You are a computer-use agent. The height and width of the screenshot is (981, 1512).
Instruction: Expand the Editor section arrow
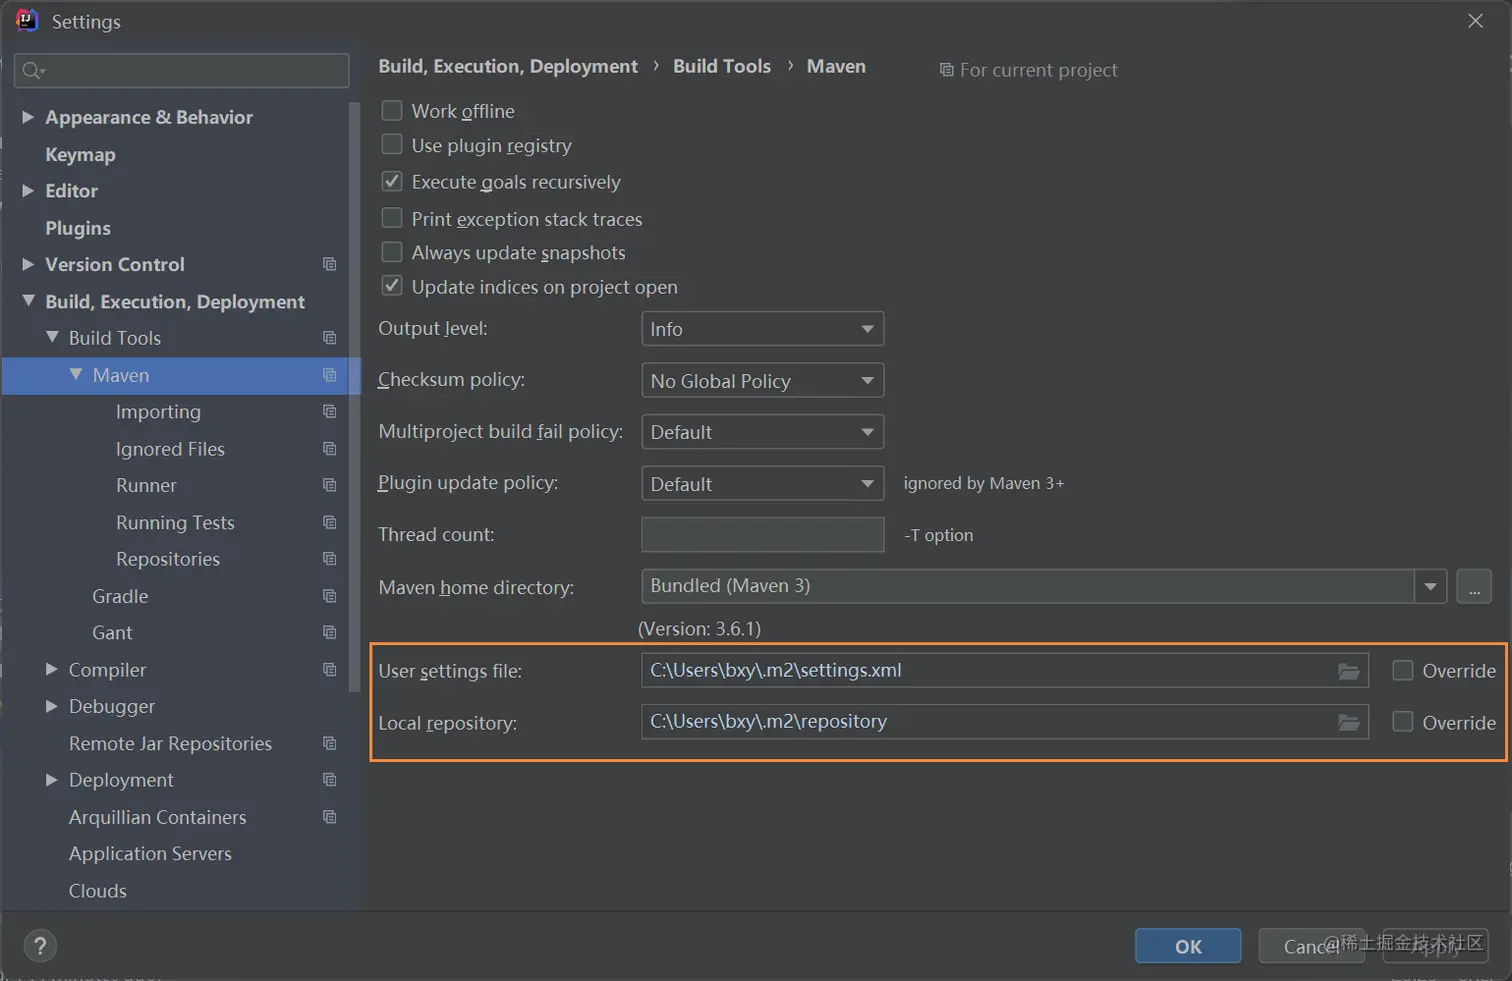tap(28, 190)
